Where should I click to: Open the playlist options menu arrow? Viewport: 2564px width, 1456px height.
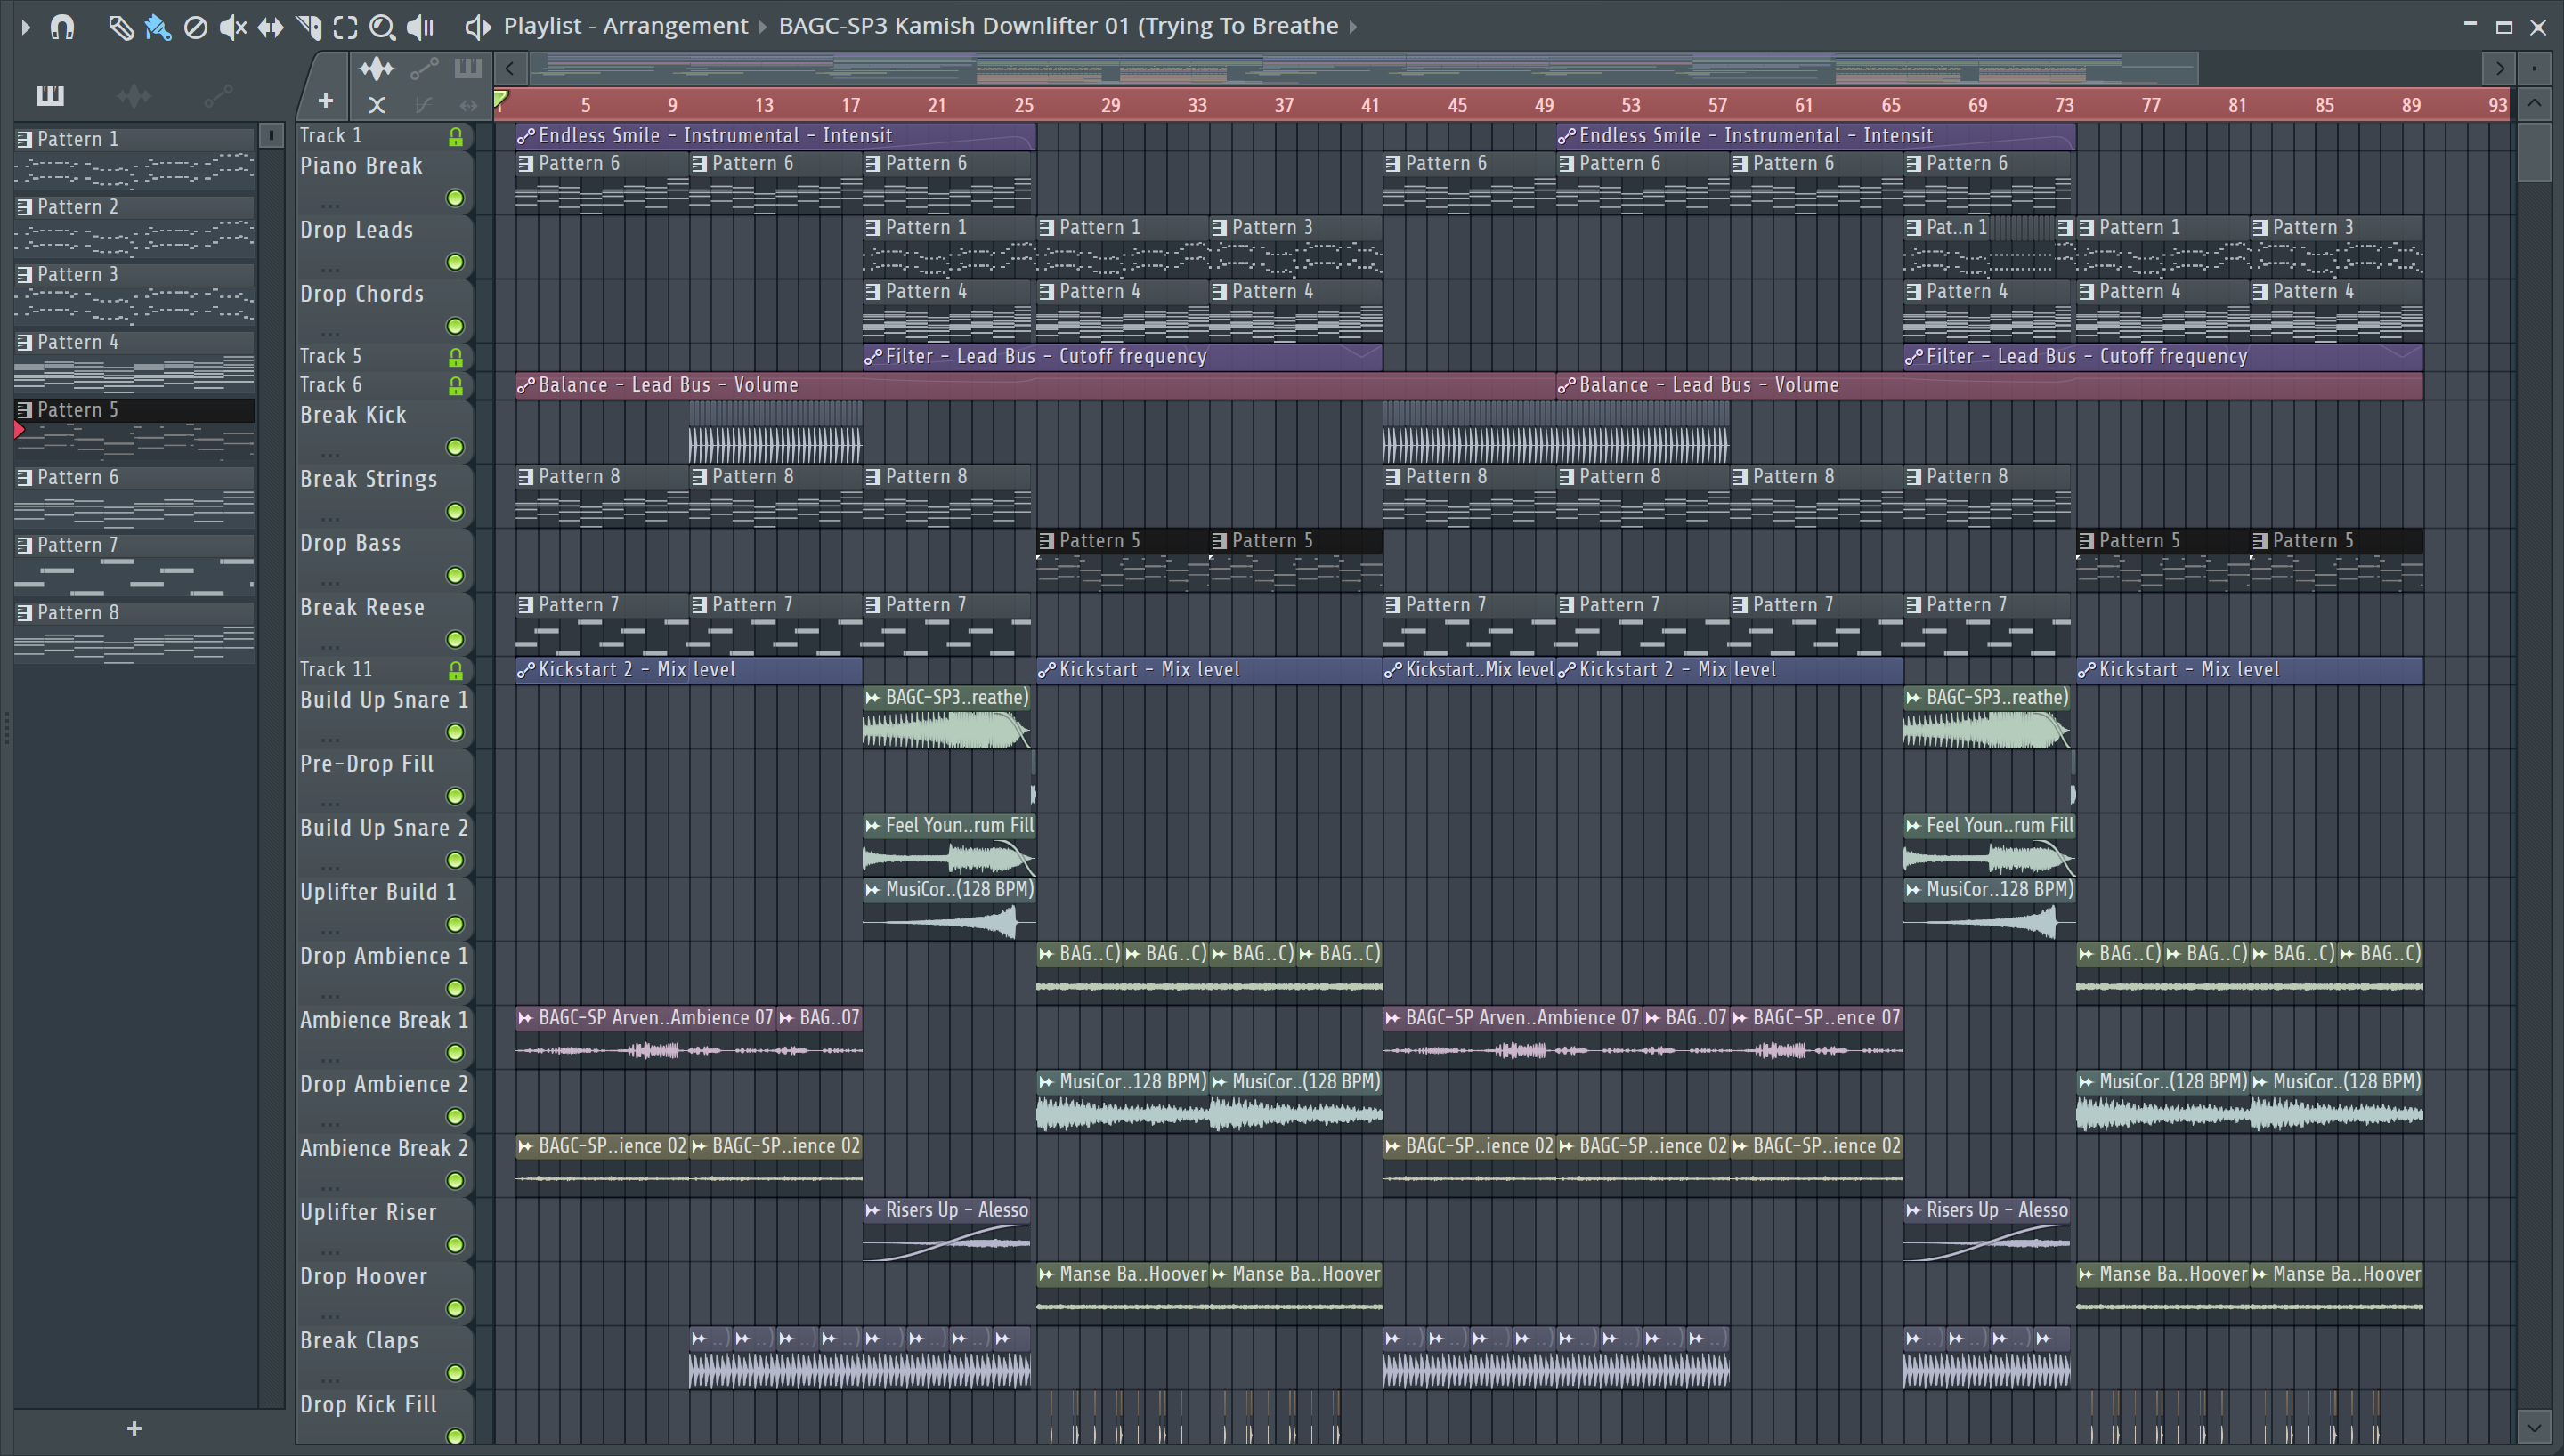(x=26, y=27)
